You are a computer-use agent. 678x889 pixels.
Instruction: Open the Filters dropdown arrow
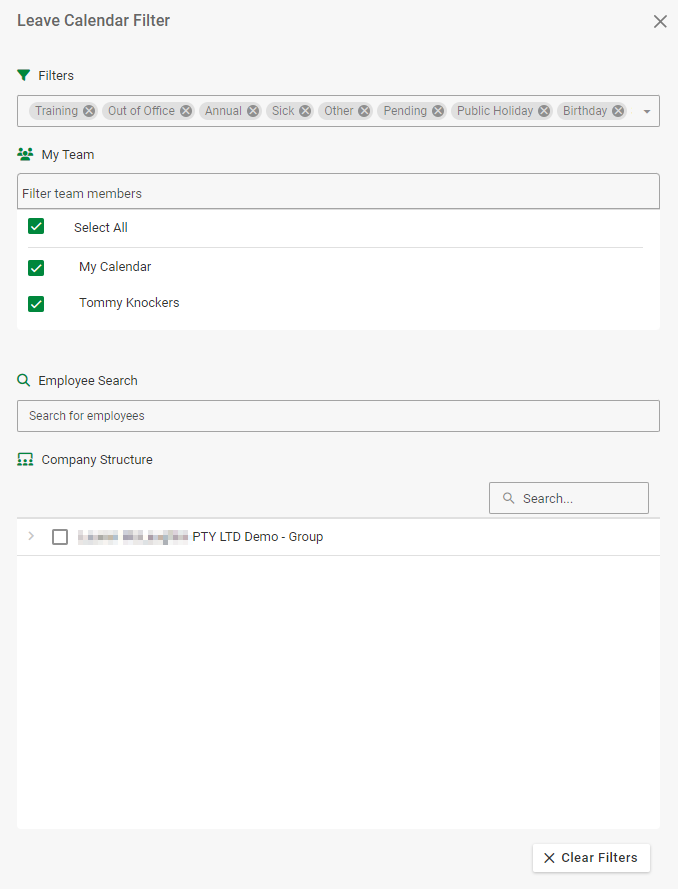click(x=647, y=112)
